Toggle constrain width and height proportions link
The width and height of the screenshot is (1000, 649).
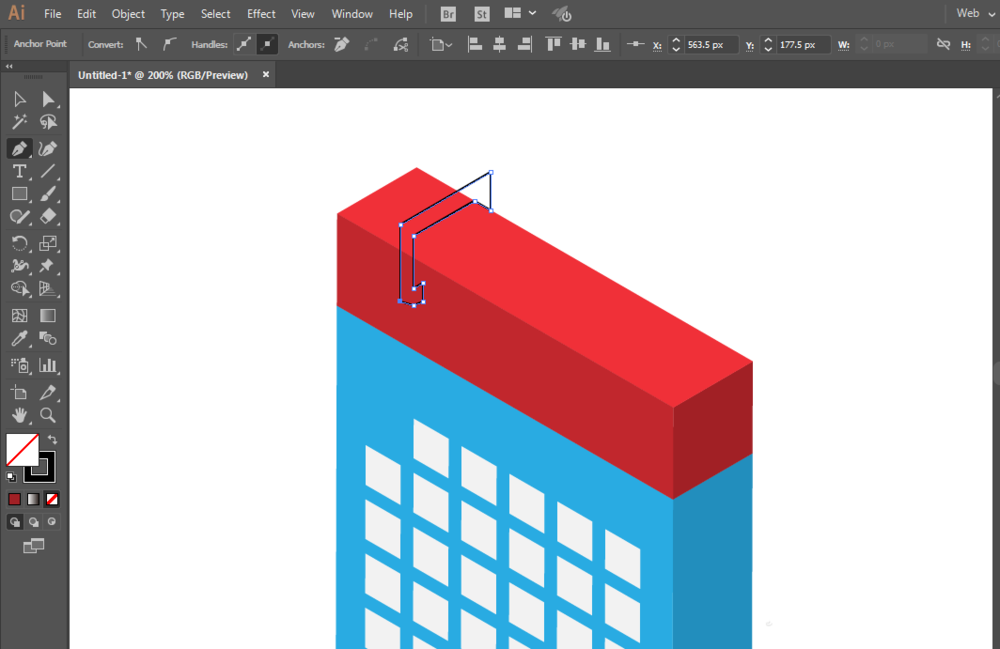click(x=942, y=45)
